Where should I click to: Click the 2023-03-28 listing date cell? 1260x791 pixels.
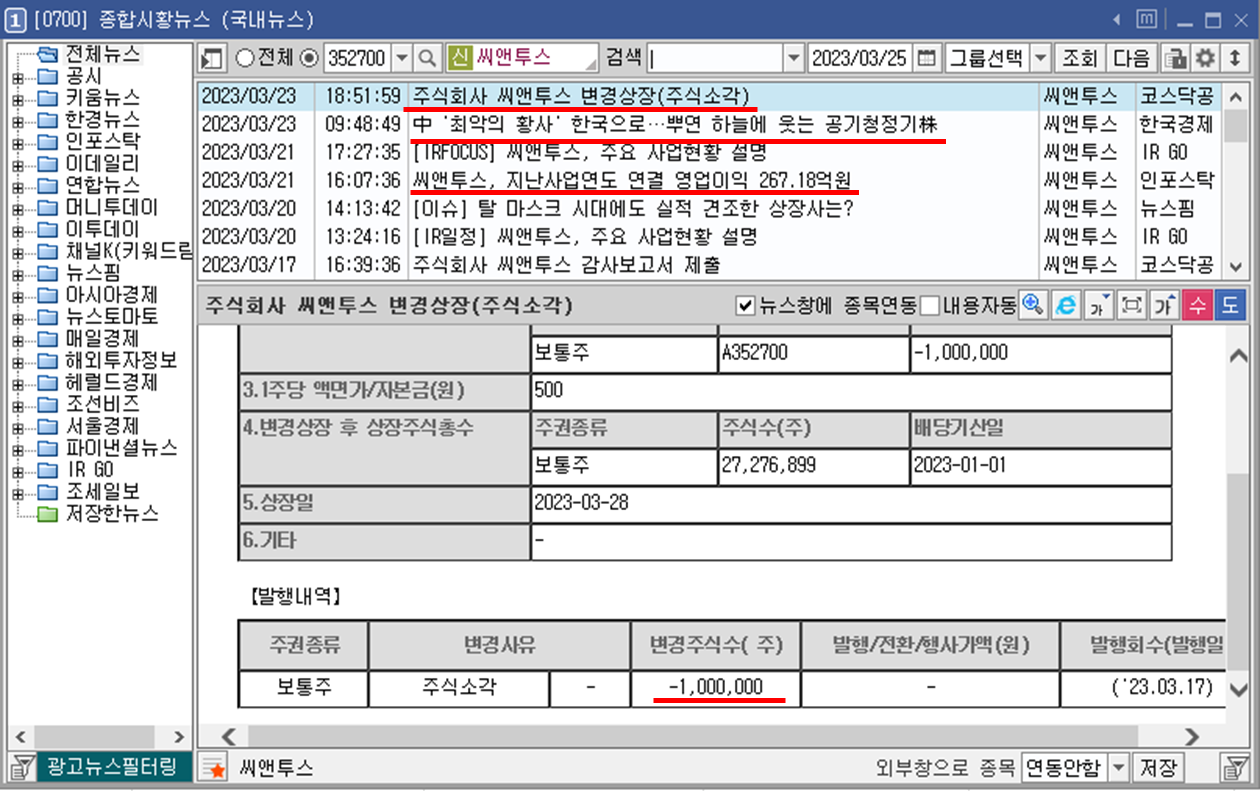coord(850,503)
